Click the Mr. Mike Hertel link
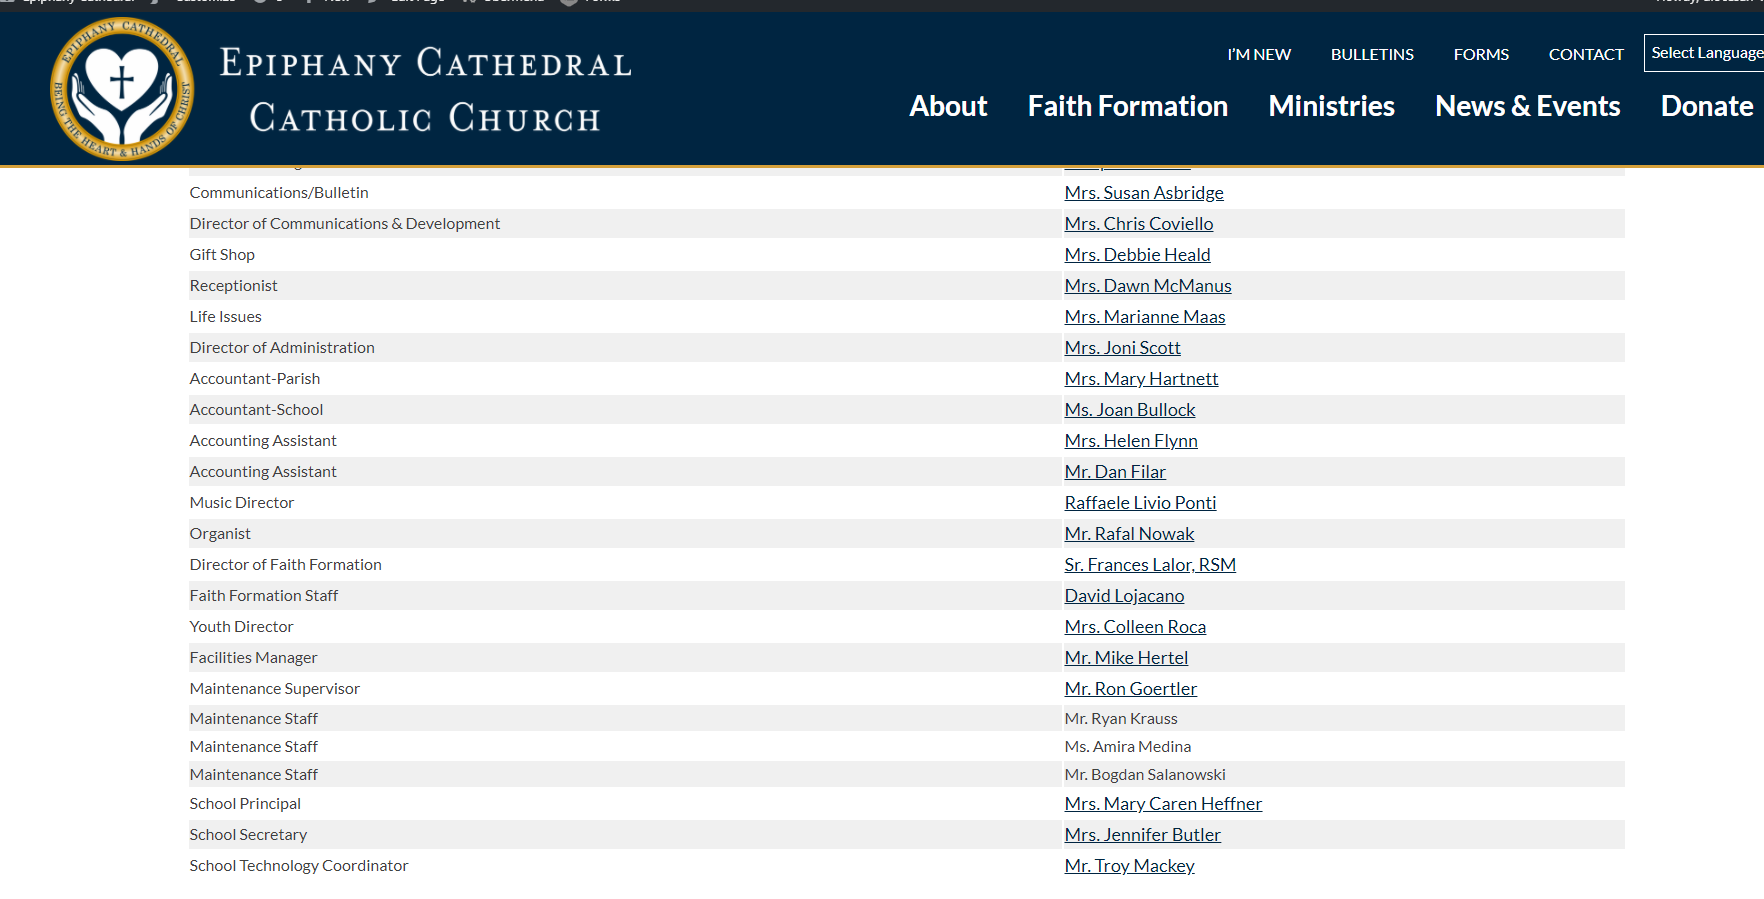Screen dimensions: 1764x899 1126,658
